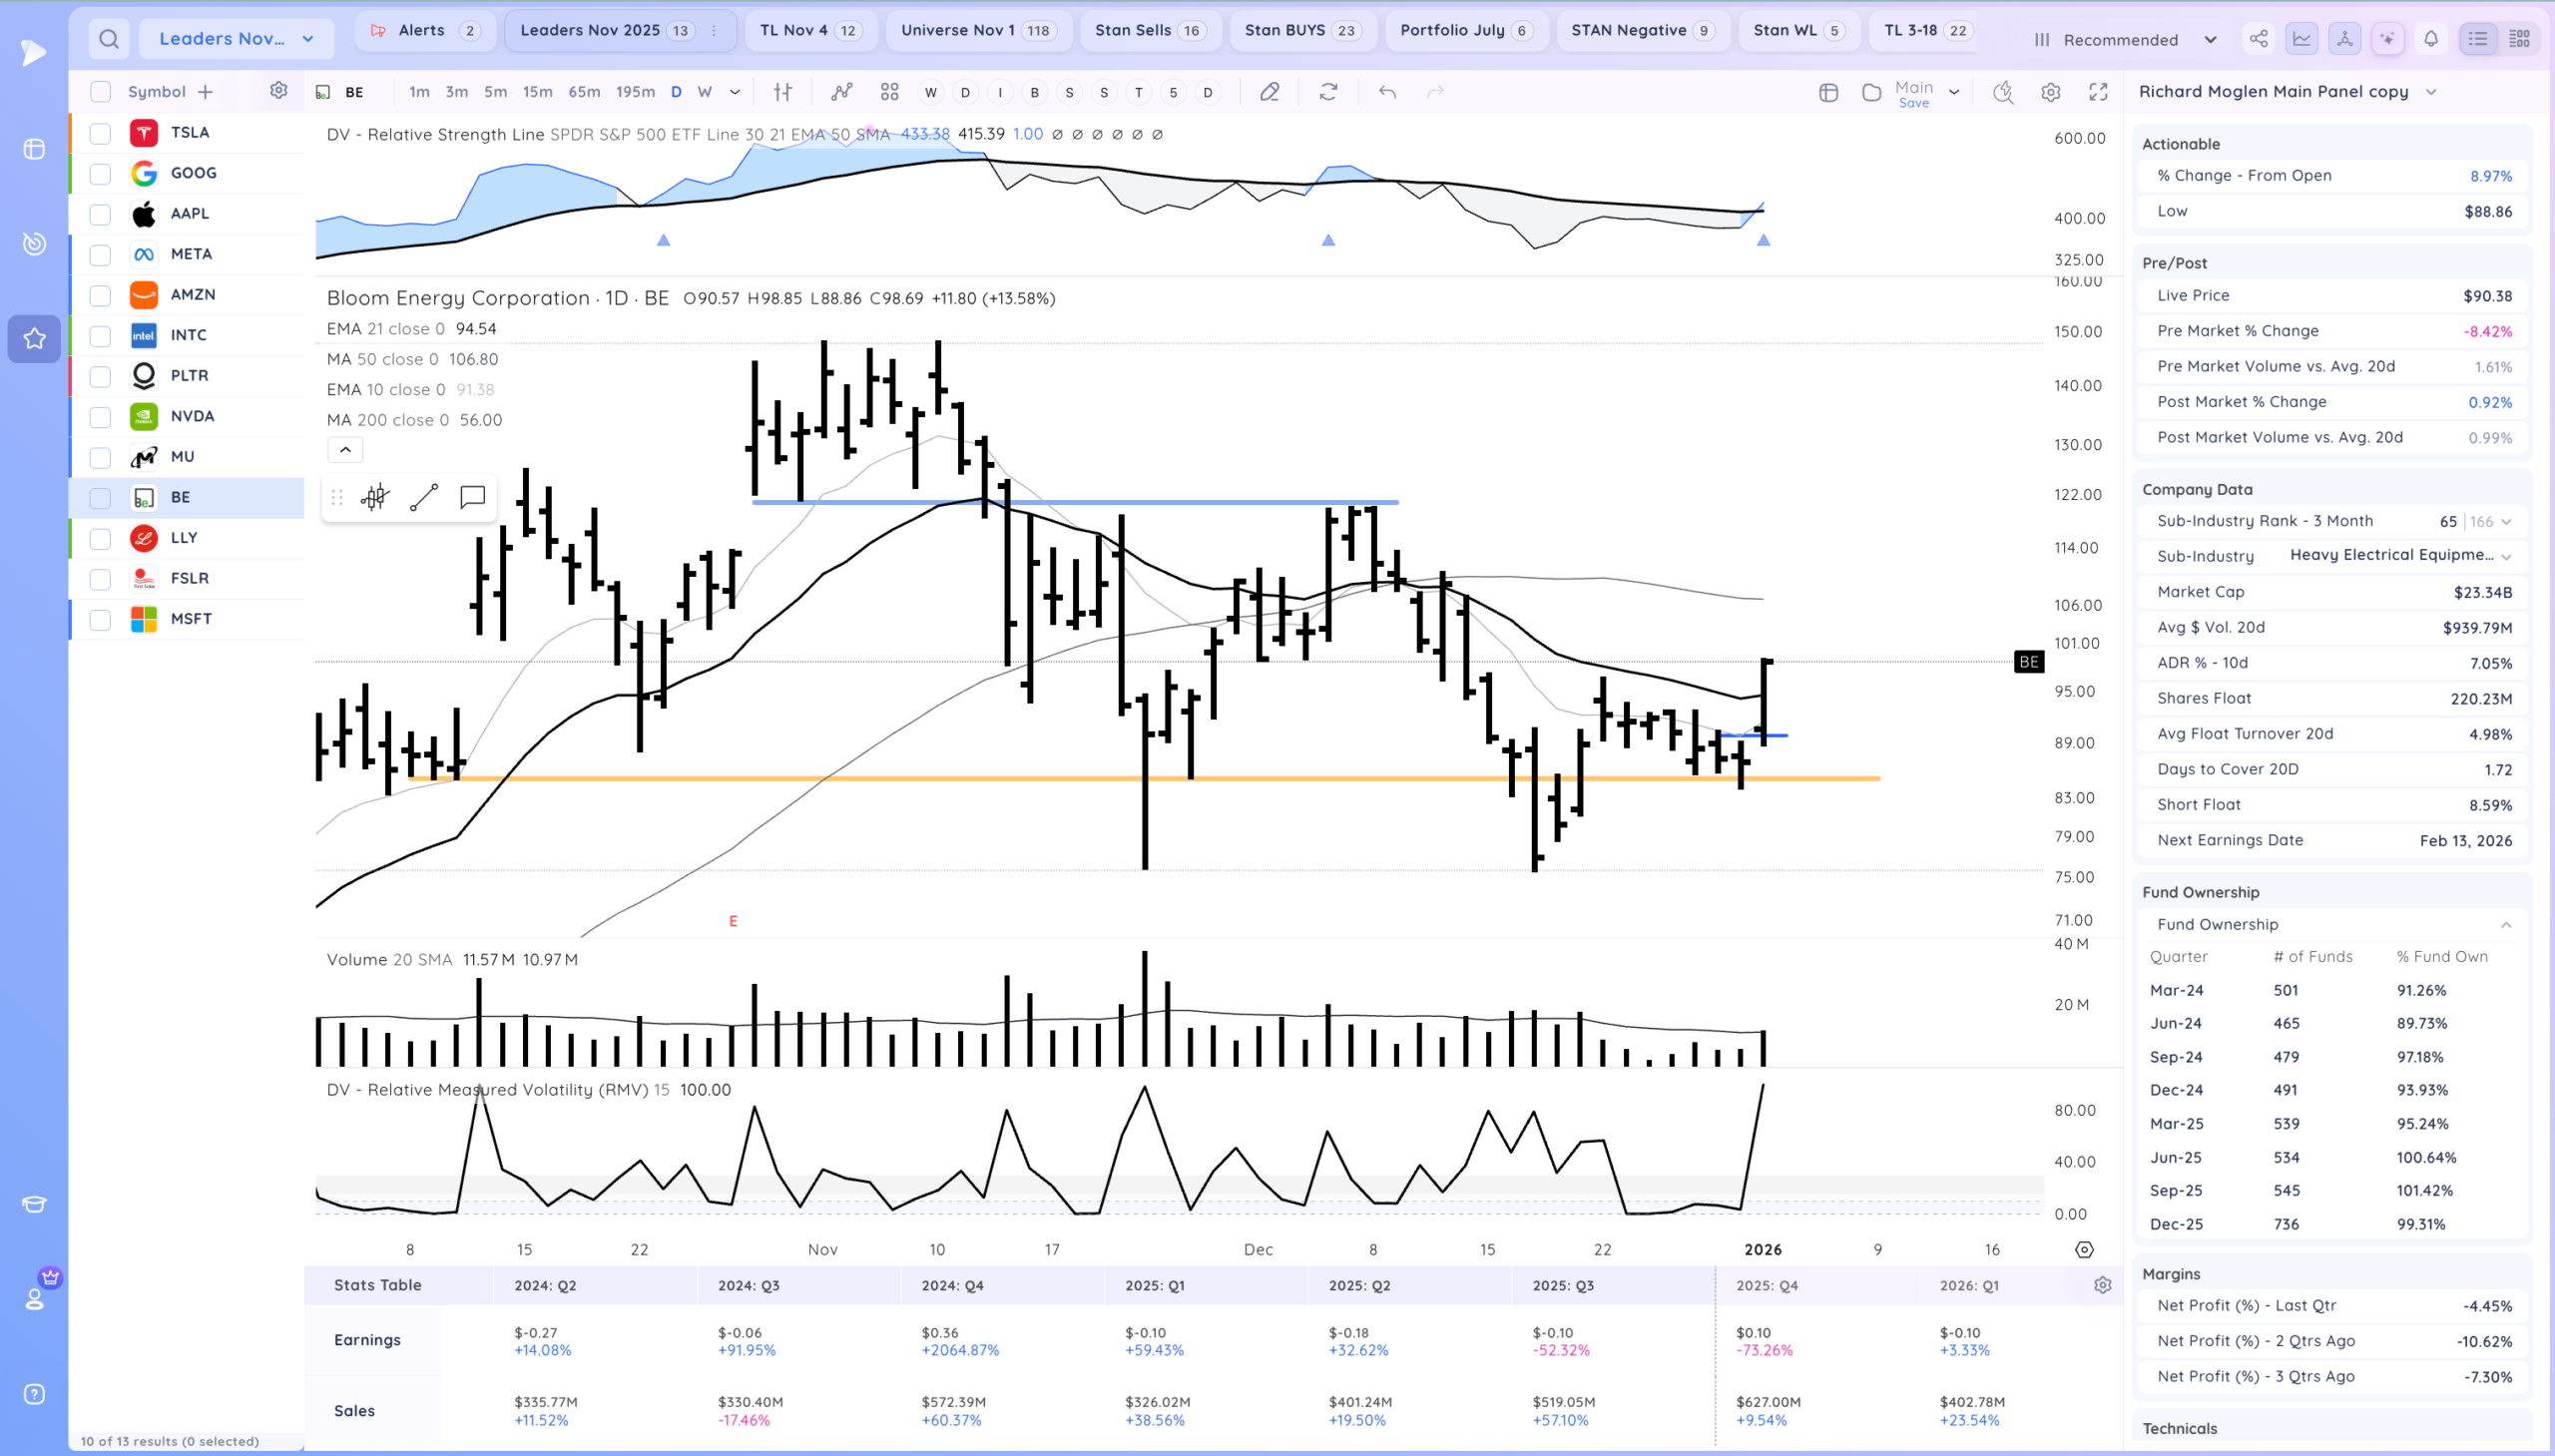2555x1456 pixels.
Task: Open the drawing pencil tool
Action: [1269, 92]
